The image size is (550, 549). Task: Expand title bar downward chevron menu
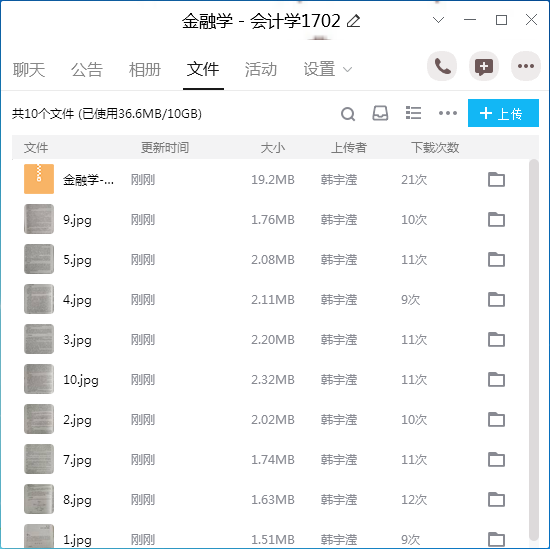tap(438, 20)
